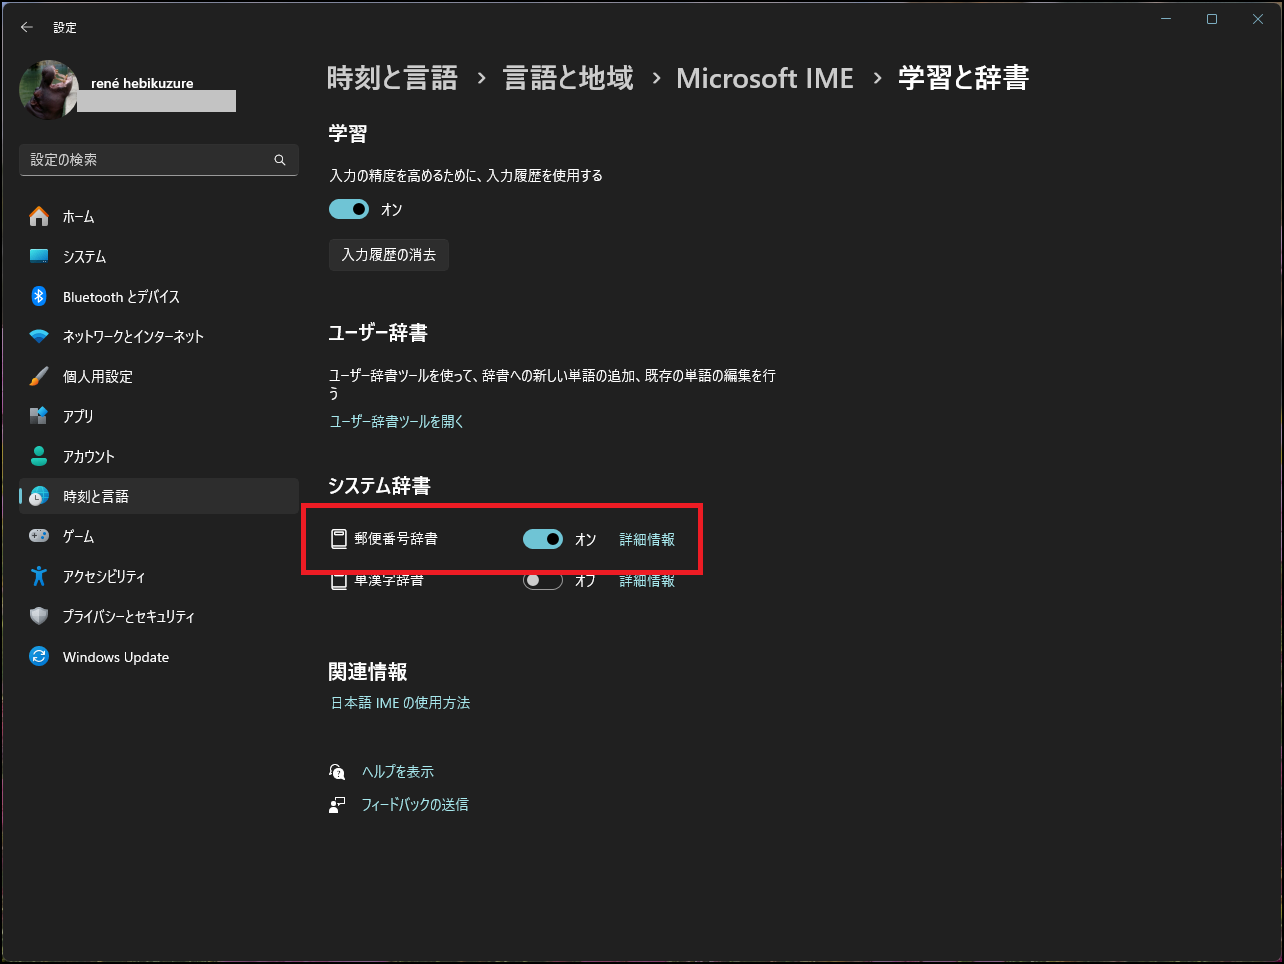Select アプリ in the sidebar
This screenshot has height=964, width=1284.
(x=159, y=416)
